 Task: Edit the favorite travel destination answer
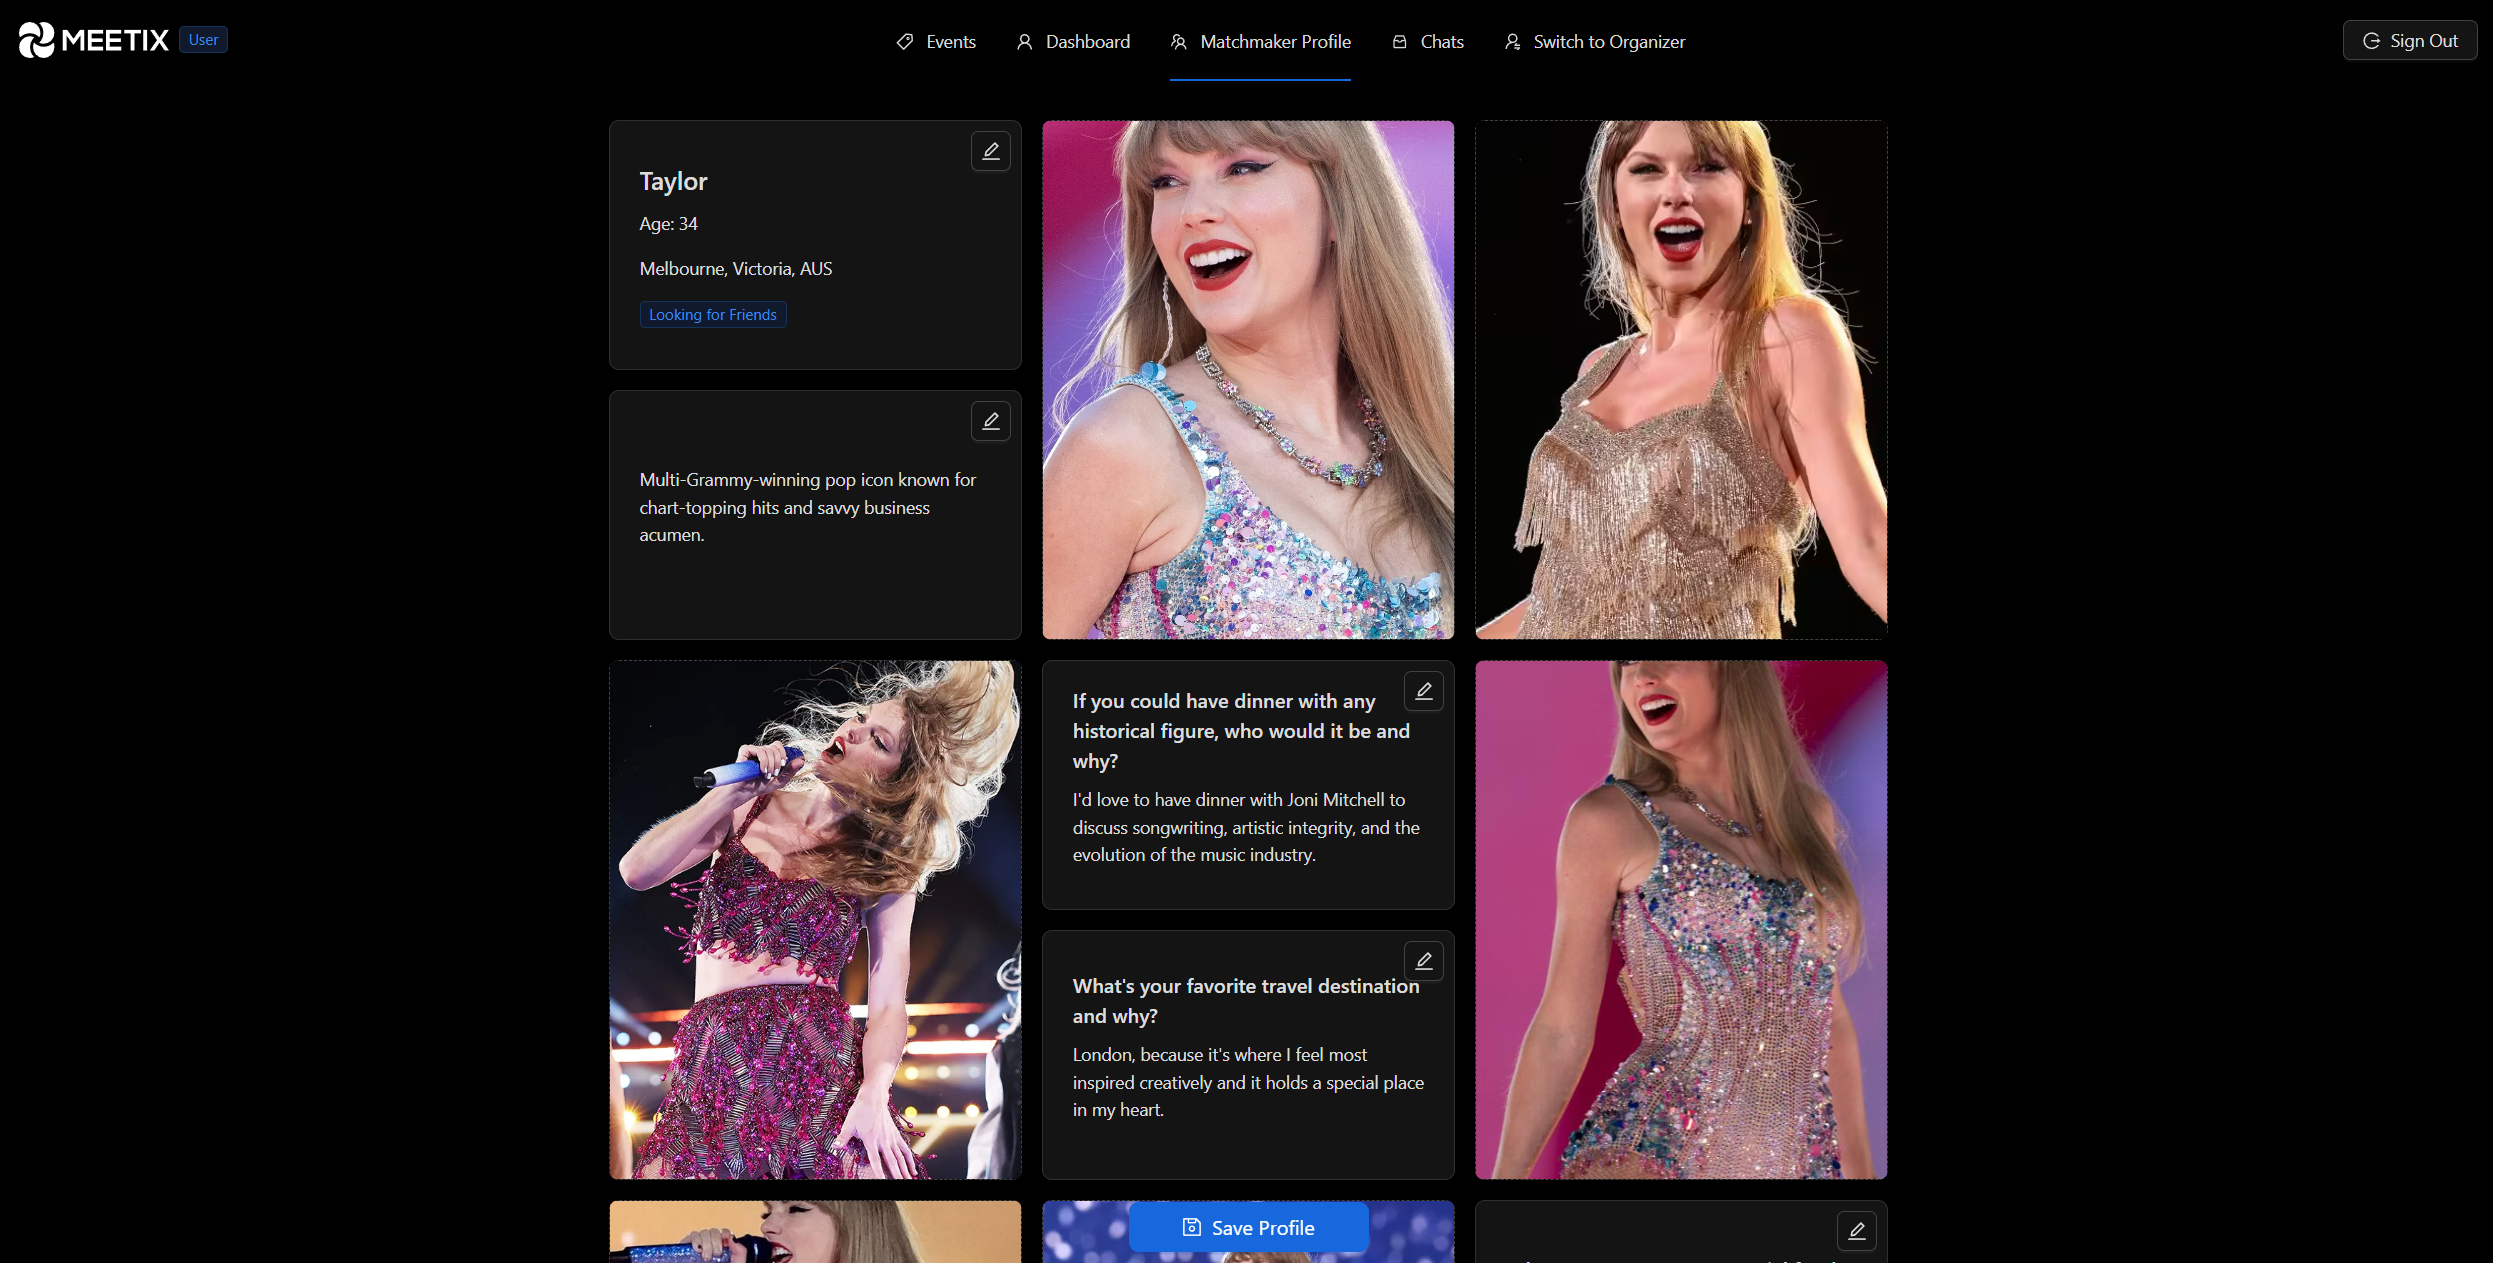[1423, 961]
